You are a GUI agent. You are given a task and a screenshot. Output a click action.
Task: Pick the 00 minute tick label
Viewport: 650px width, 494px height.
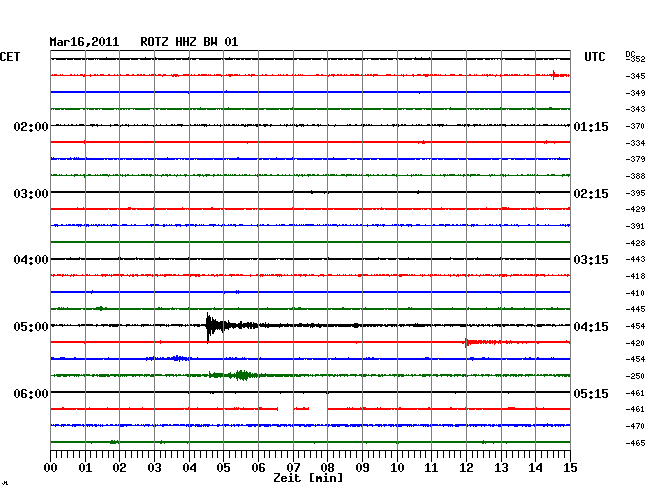51,467
